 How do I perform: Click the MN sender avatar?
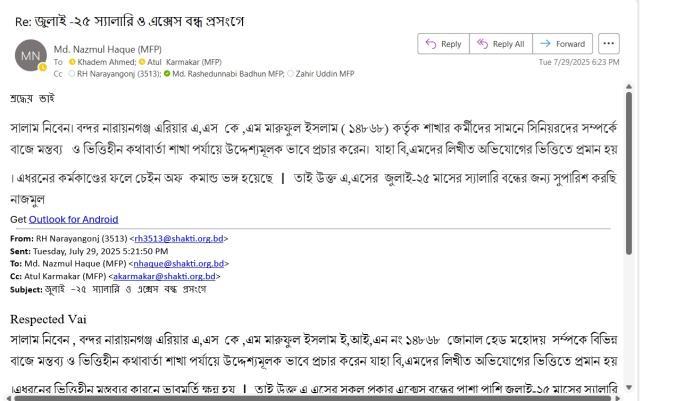[x=31, y=55]
